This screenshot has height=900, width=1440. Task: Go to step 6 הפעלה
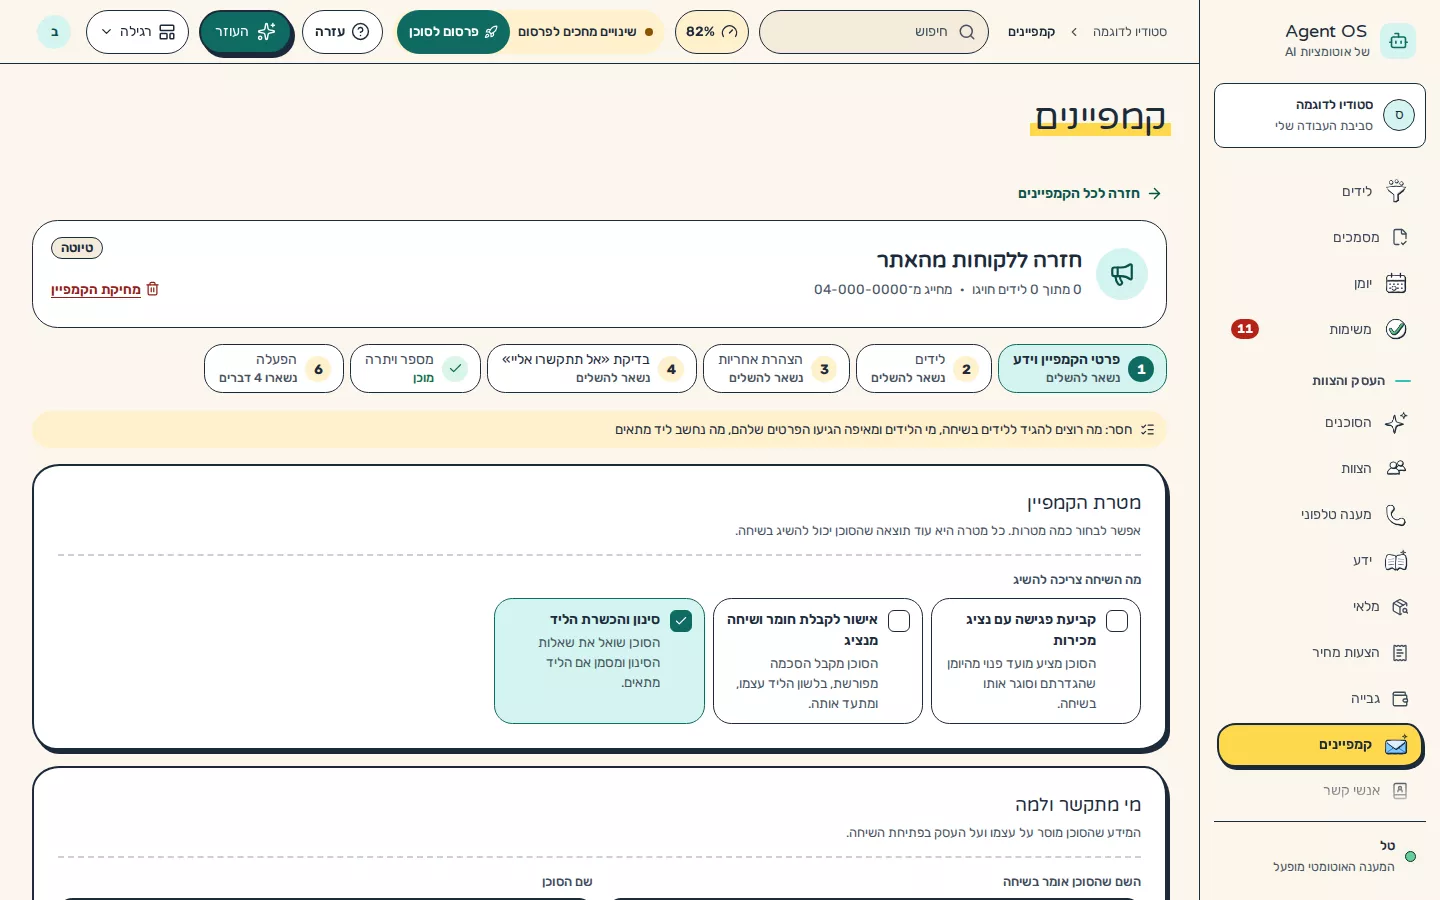click(274, 369)
